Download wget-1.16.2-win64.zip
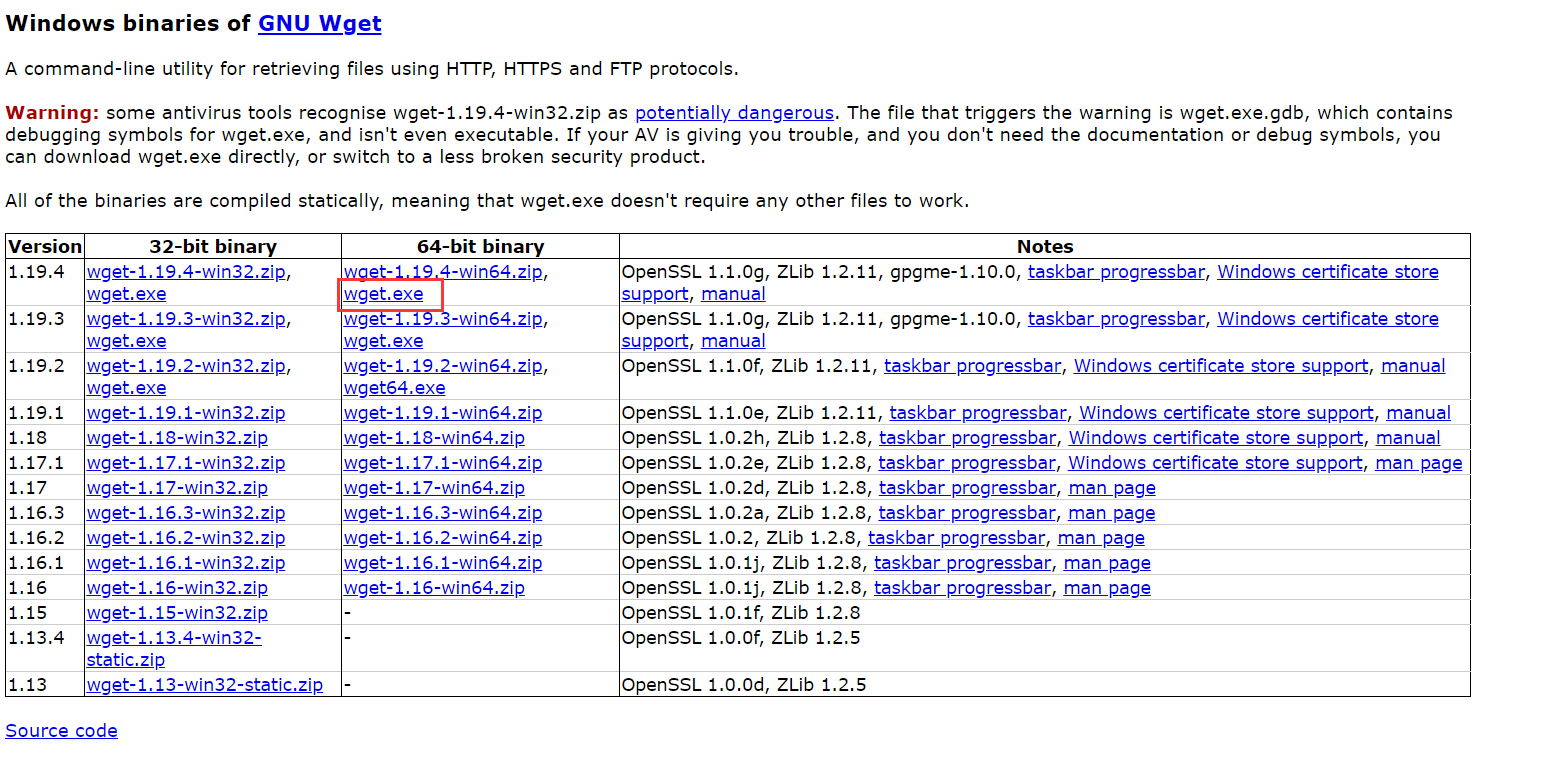 tap(443, 538)
